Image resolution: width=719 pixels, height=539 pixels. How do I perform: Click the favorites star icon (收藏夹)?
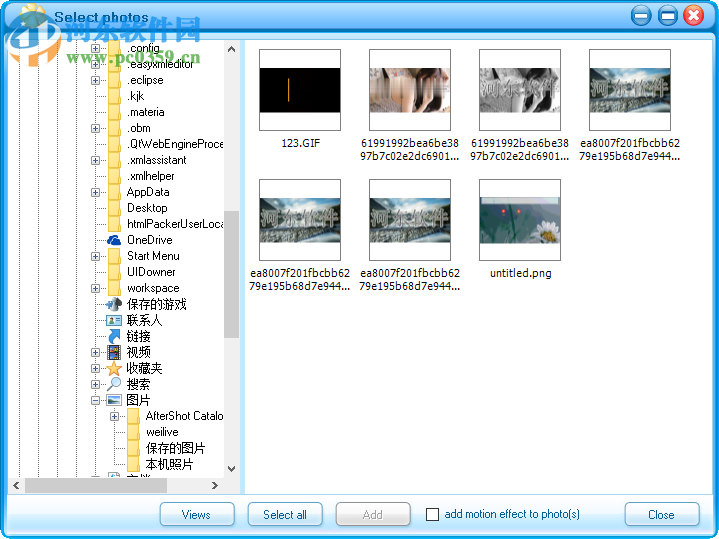(114, 368)
